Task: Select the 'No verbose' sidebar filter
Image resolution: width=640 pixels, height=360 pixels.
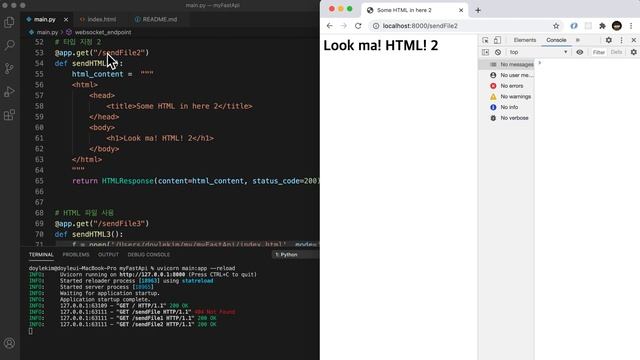Action: click(506, 118)
